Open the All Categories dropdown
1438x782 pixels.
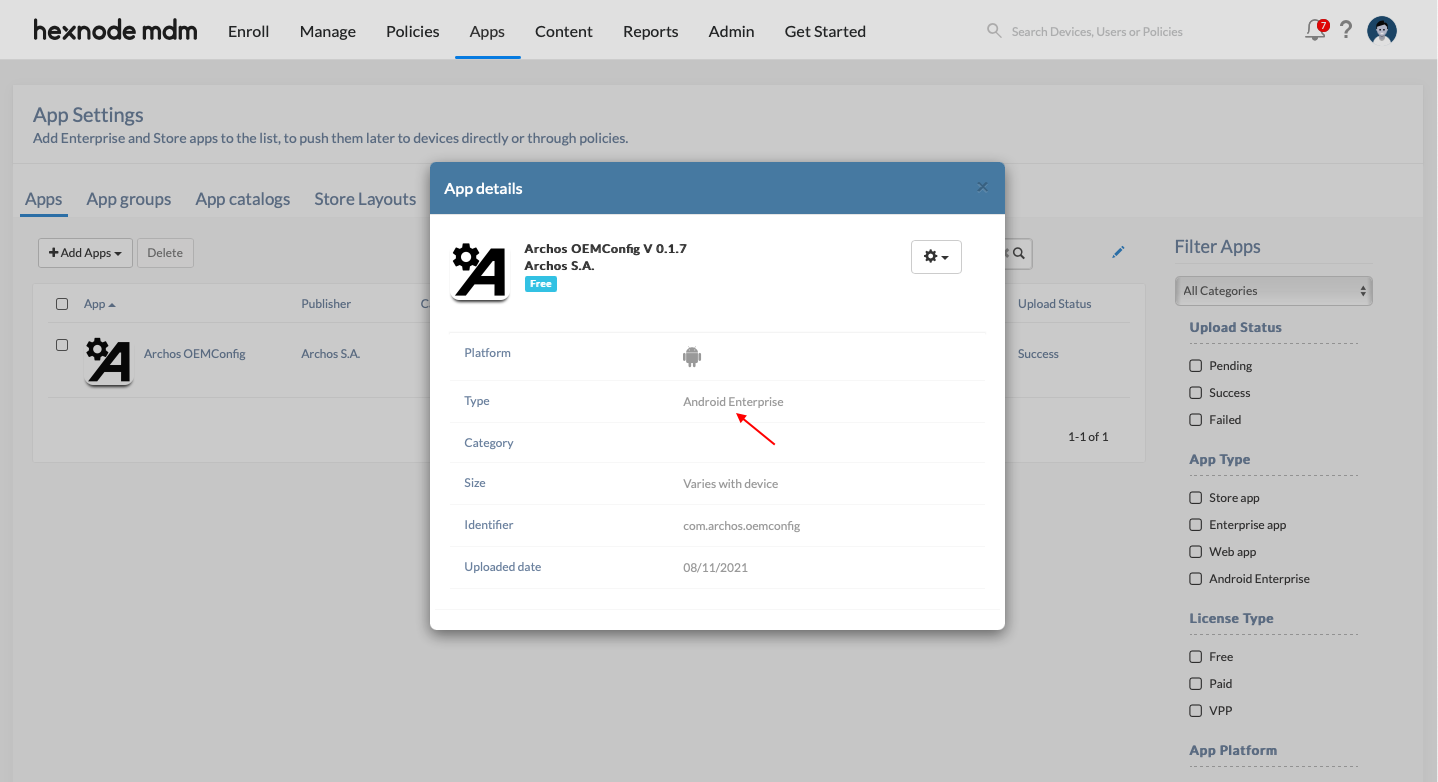pos(1274,291)
